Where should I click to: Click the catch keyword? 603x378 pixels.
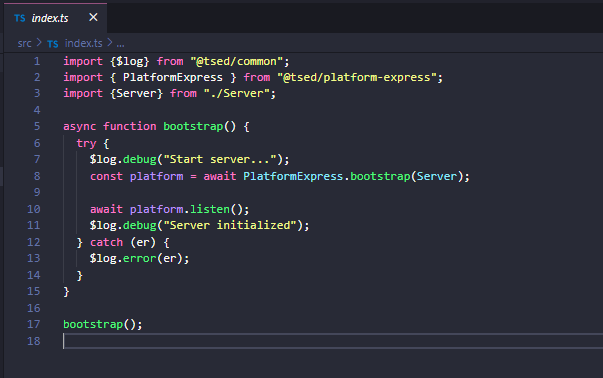(107, 242)
